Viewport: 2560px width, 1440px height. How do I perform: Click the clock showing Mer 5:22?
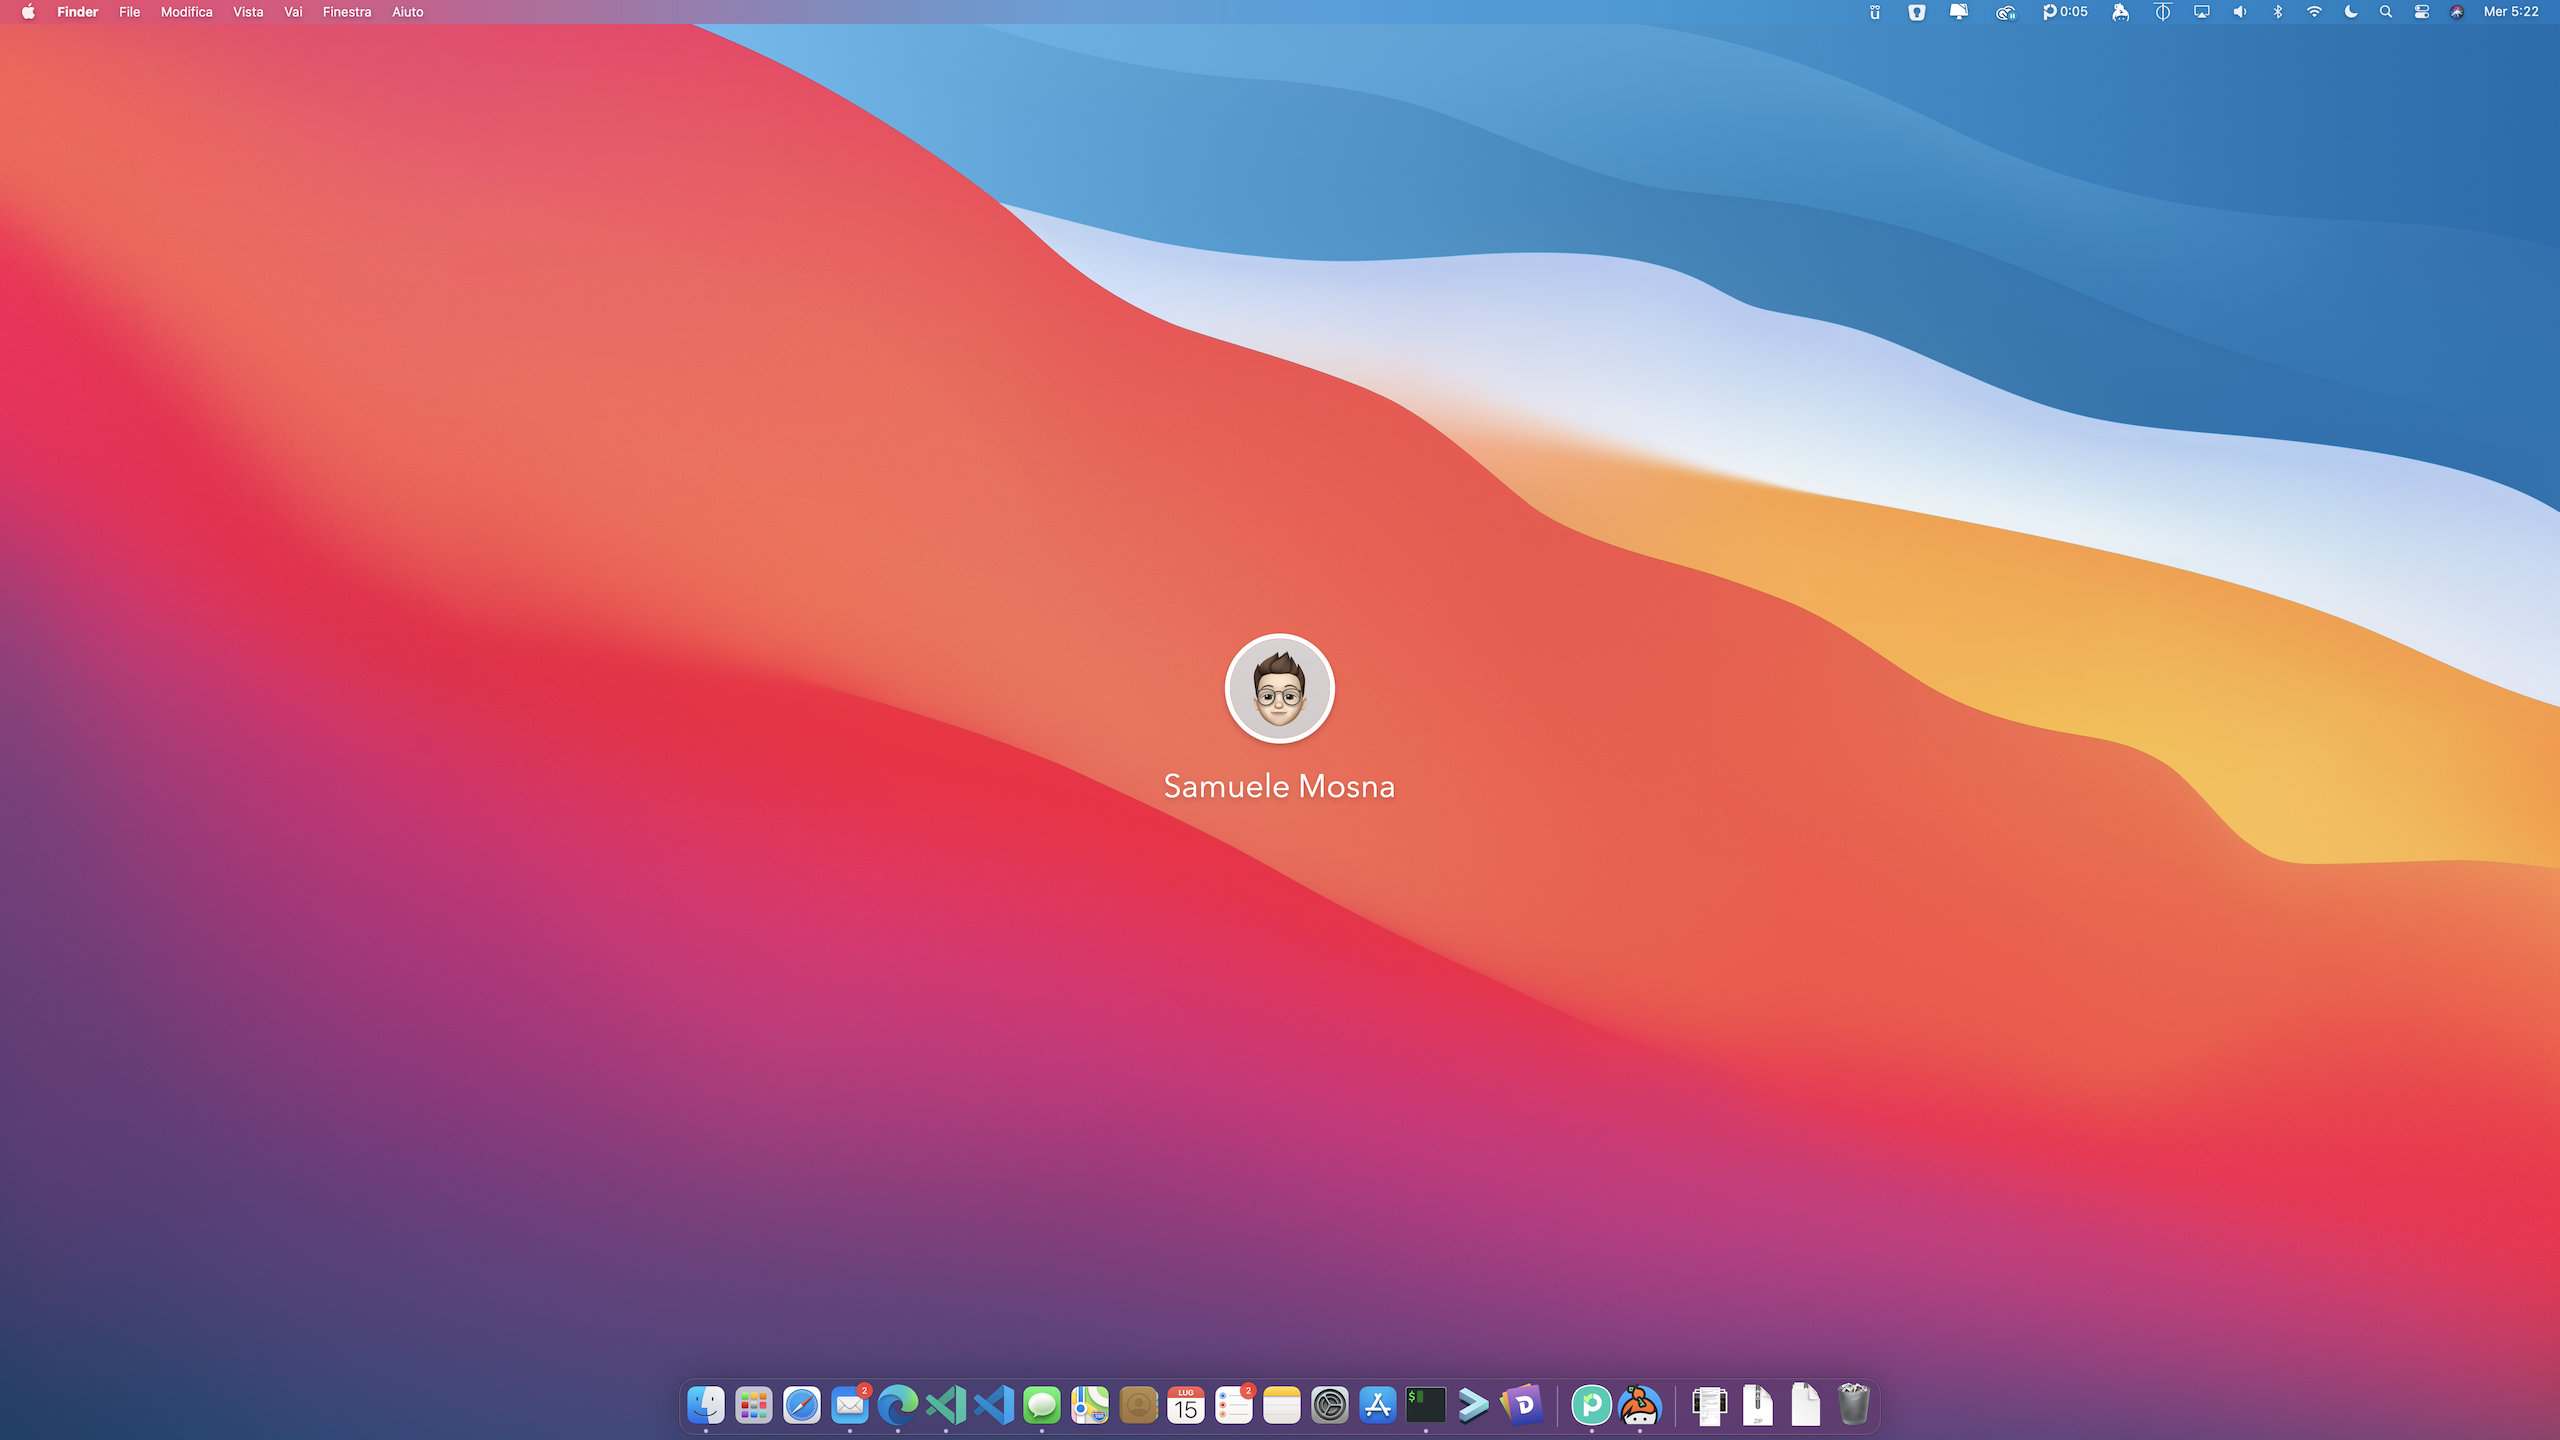(x=2510, y=12)
